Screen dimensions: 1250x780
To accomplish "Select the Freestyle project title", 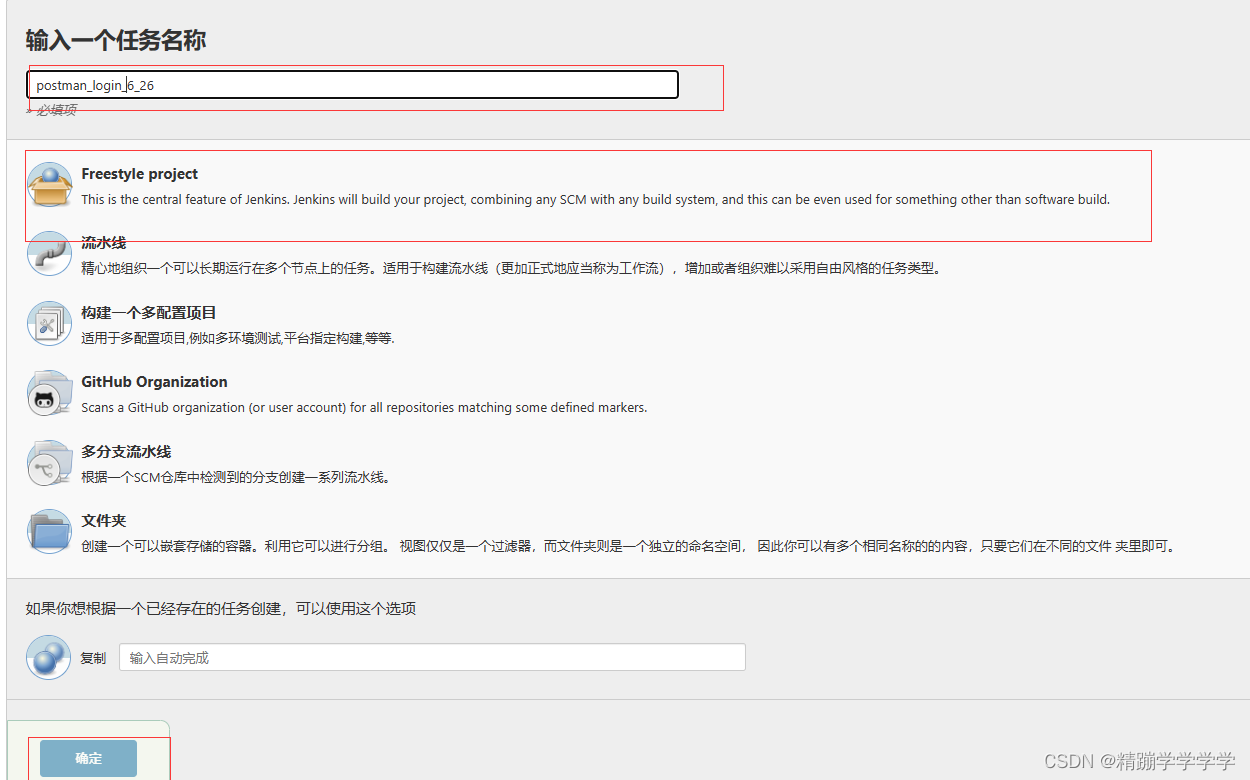I will click(x=139, y=174).
